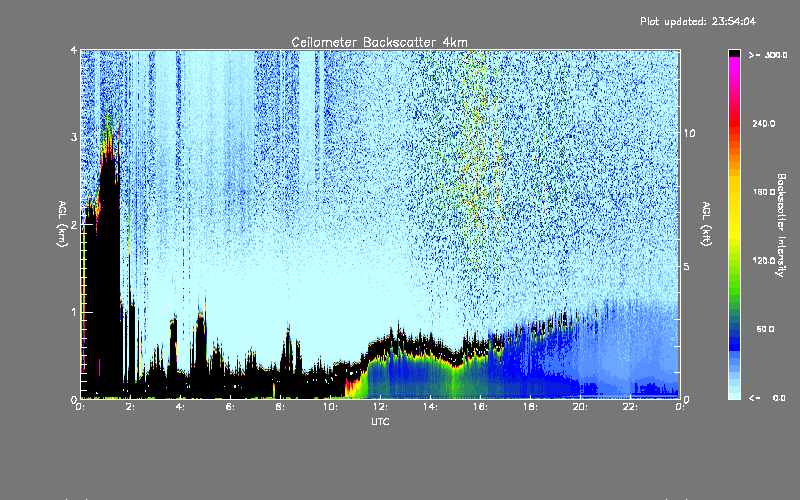Click the "60.0" colorbar label

point(765,329)
